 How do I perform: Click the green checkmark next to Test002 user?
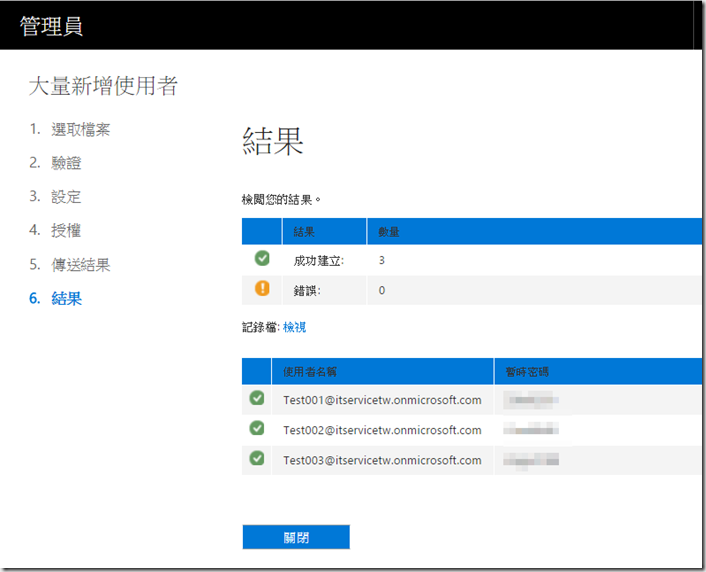pos(257,429)
